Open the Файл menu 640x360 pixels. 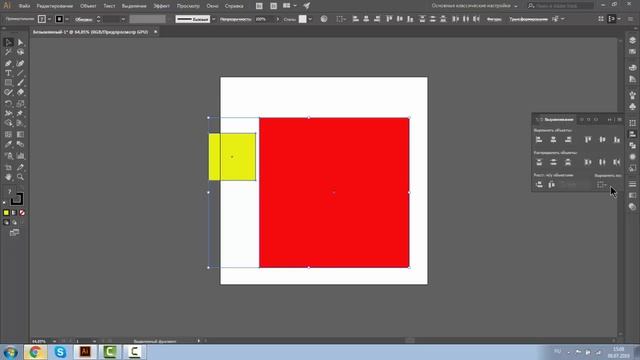tap(24, 6)
